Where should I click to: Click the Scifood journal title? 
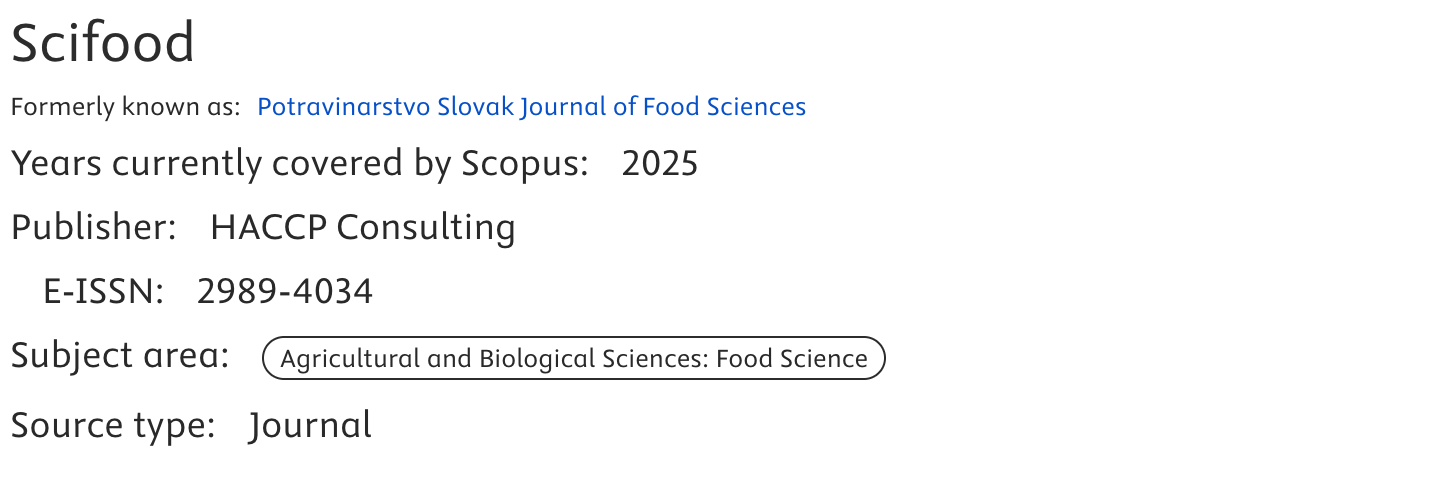coord(103,44)
